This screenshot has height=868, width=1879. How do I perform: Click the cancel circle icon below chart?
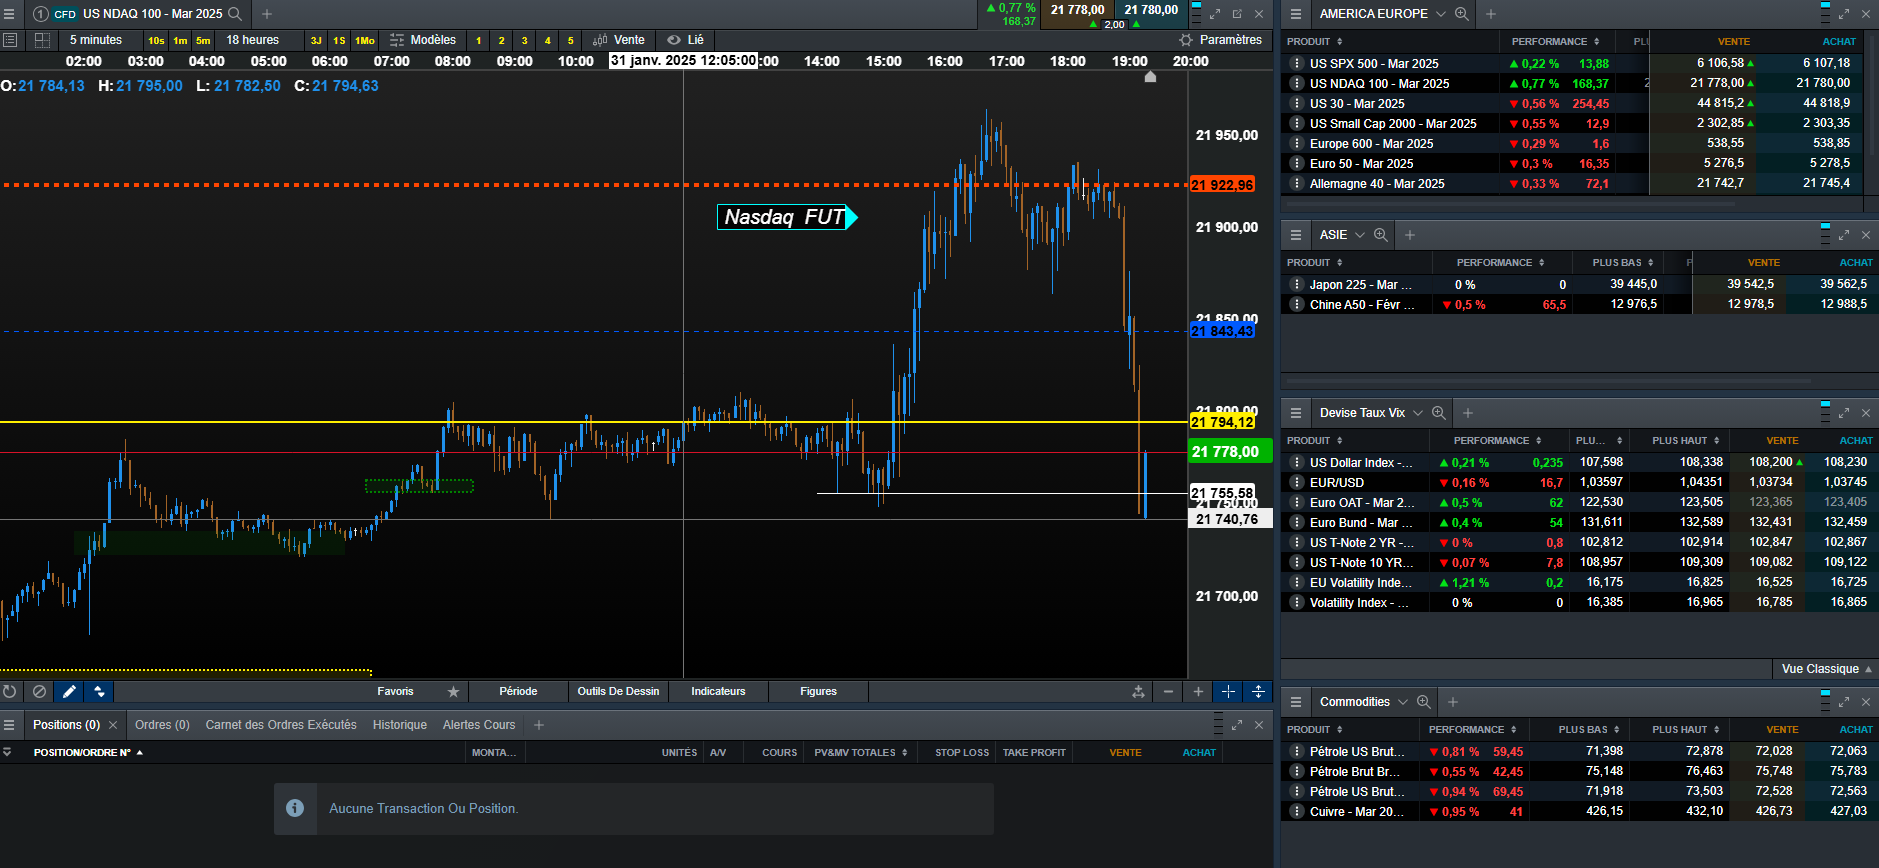[39, 691]
